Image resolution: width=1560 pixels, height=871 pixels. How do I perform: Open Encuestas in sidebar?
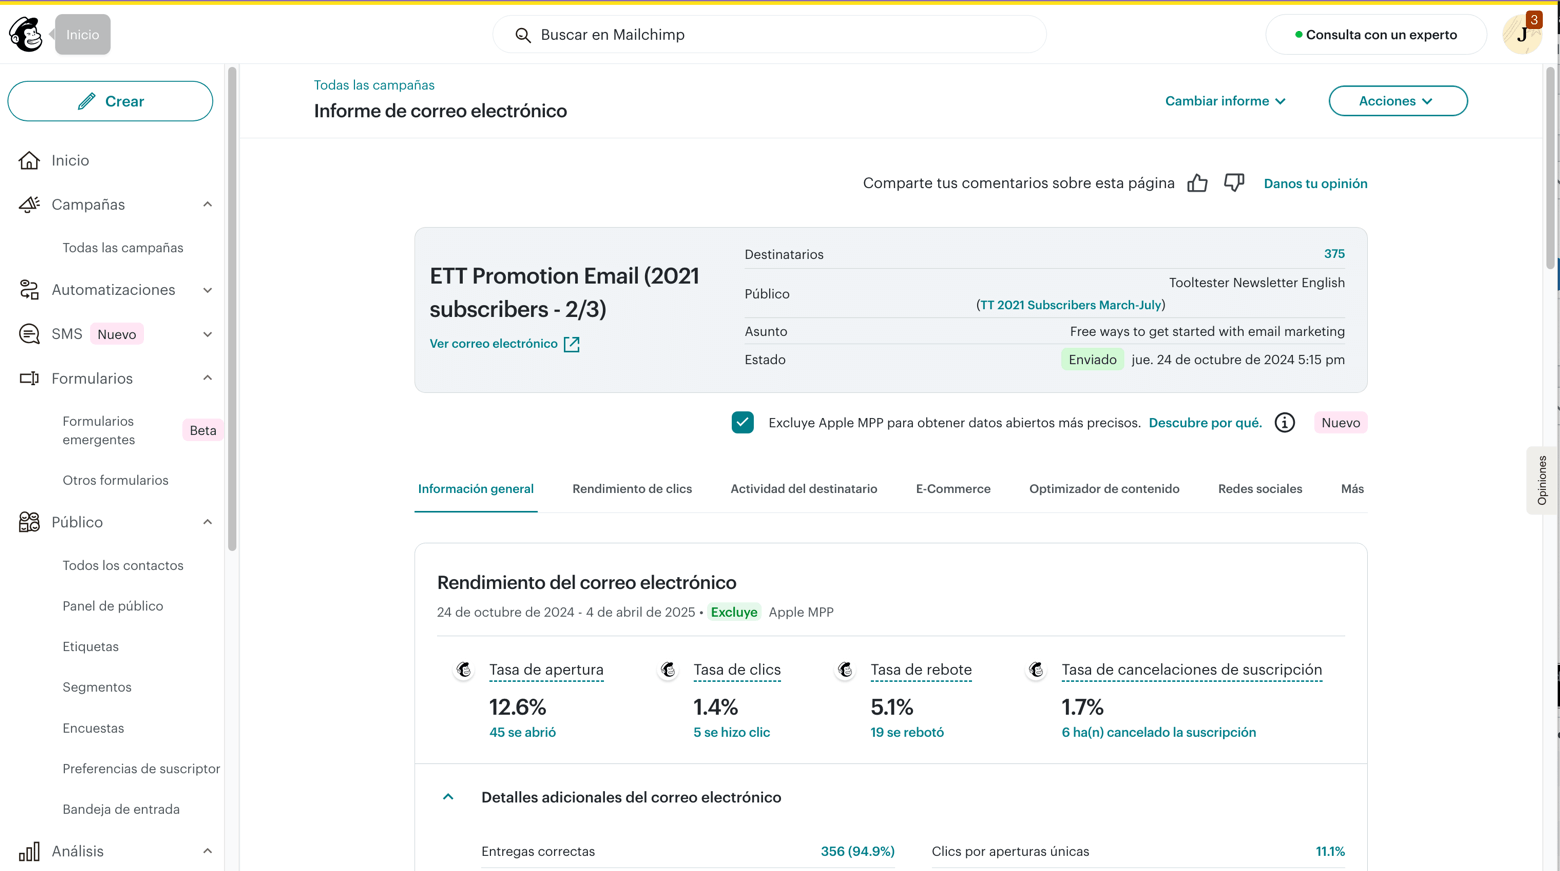tap(93, 728)
